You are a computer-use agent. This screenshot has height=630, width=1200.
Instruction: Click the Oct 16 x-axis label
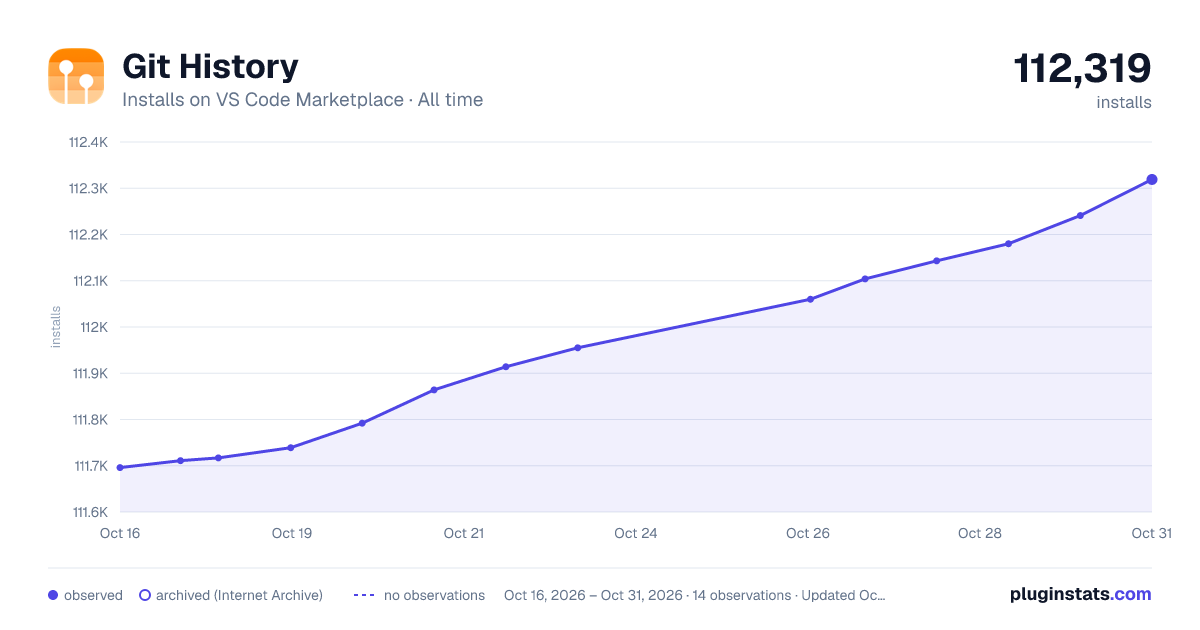[120, 533]
